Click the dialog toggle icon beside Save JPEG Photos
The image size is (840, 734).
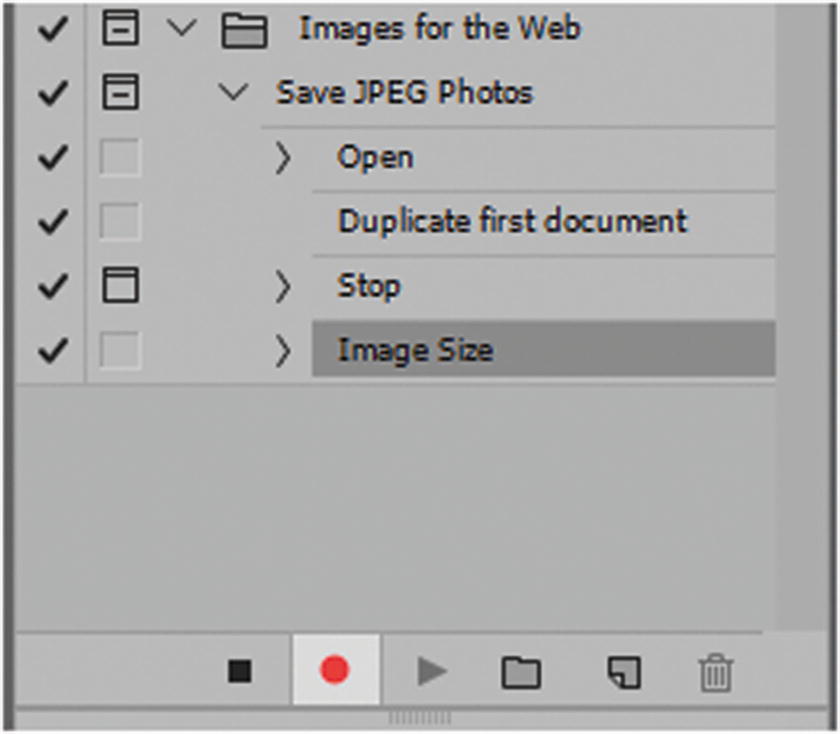[x=120, y=92]
